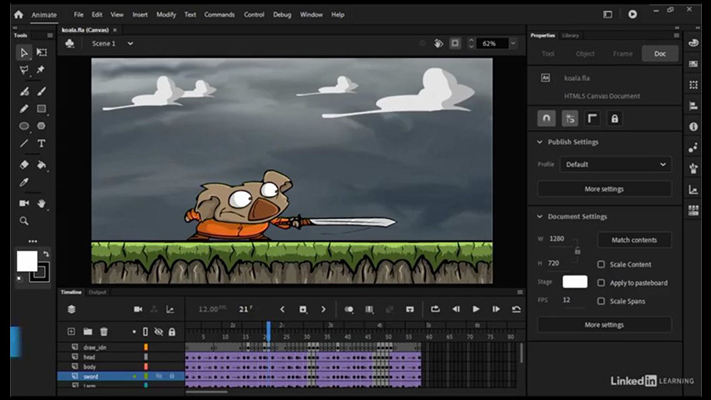Collapse the Publish Settings section
Image resolution: width=711 pixels, height=400 pixels.
tap(541, 142)
